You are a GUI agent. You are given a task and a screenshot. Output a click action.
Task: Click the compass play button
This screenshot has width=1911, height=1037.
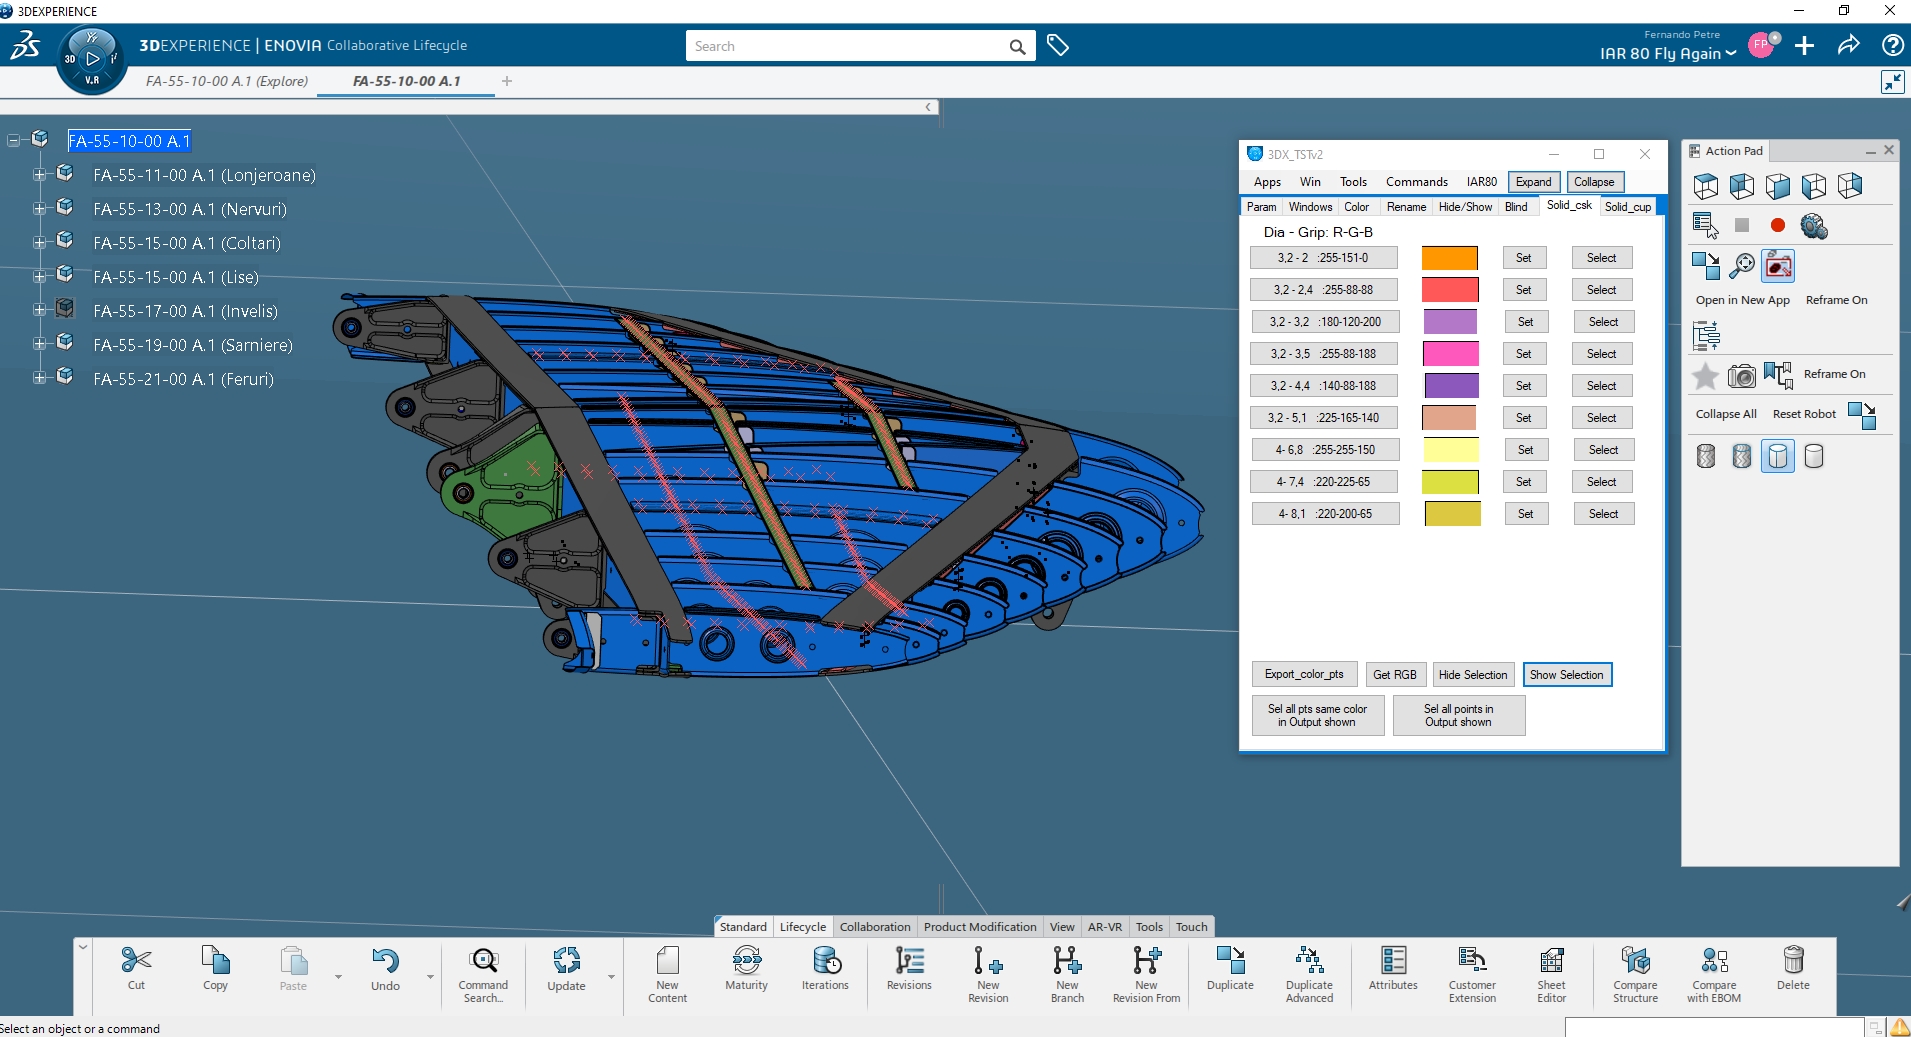[x=93, y=59]
